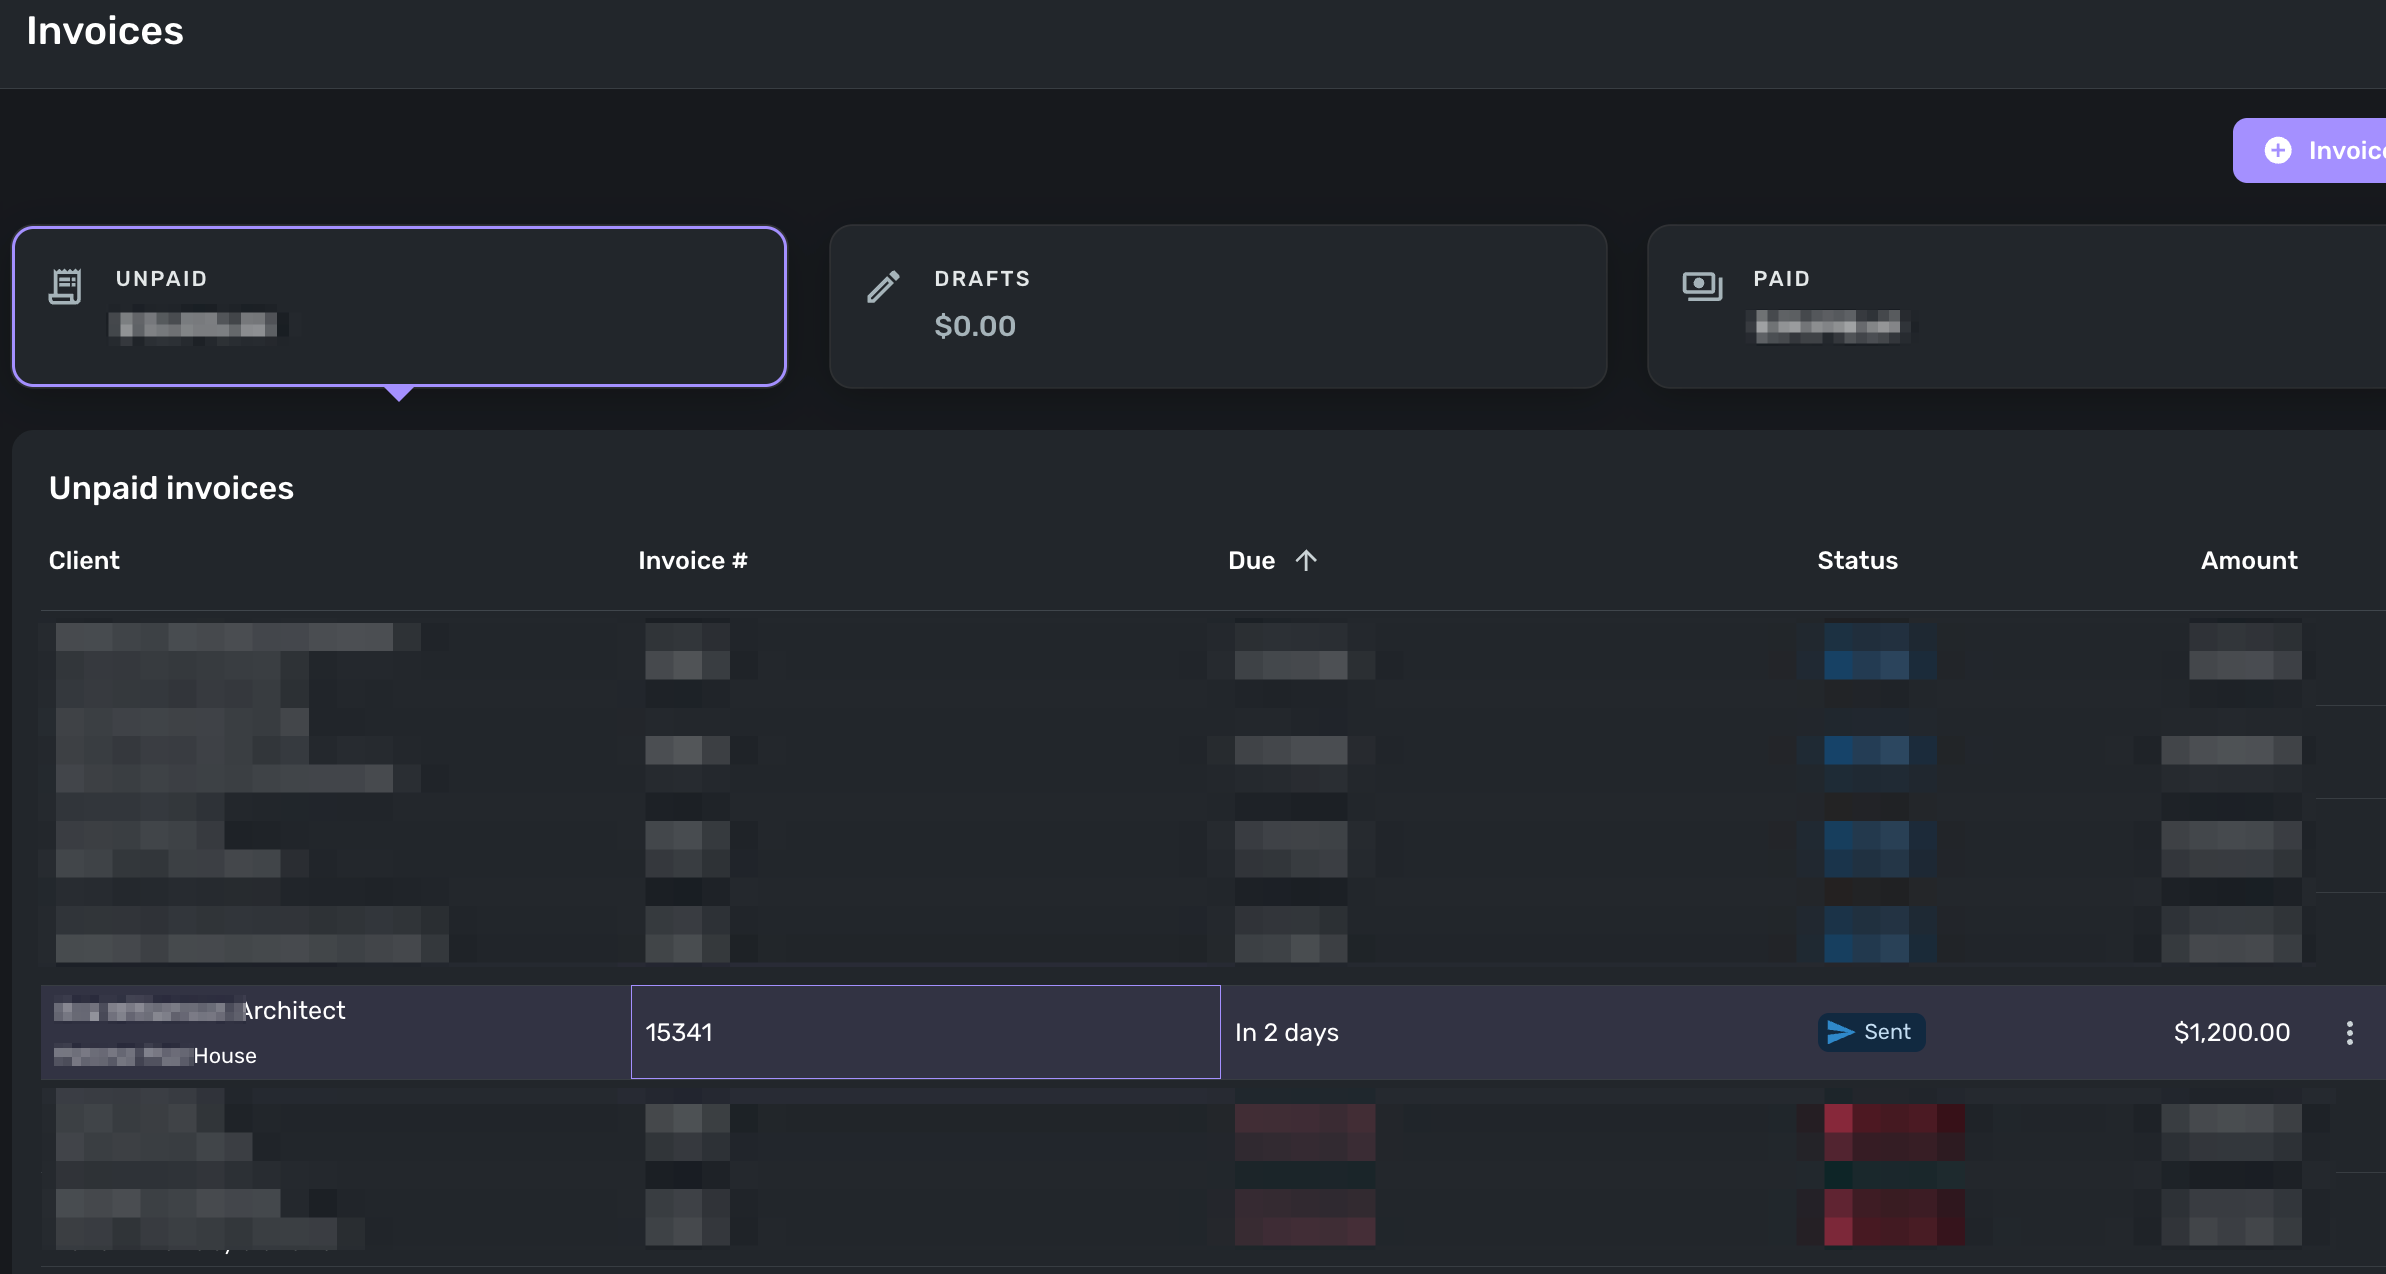This screenshot has width=2386, height=1274.
Task: Sort by Amount column header
Action: (x=2249, y=560)
